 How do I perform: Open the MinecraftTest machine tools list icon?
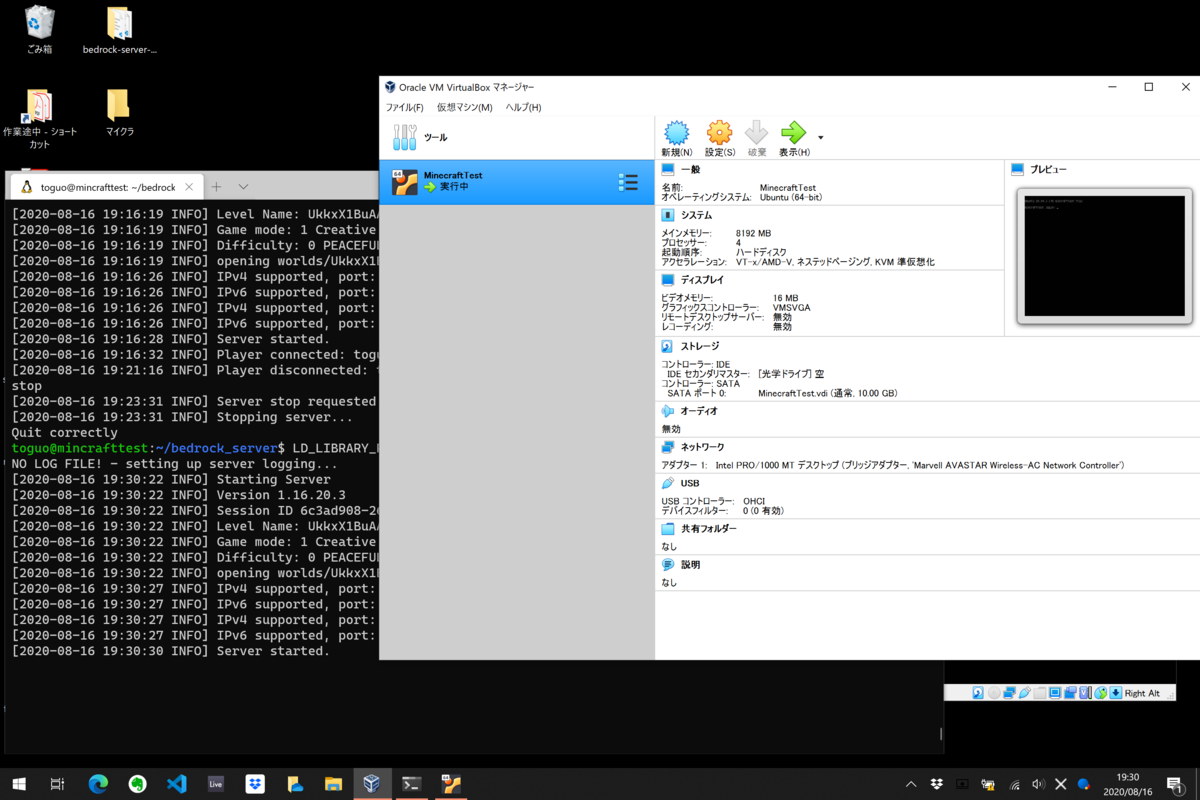coord(628,182)
